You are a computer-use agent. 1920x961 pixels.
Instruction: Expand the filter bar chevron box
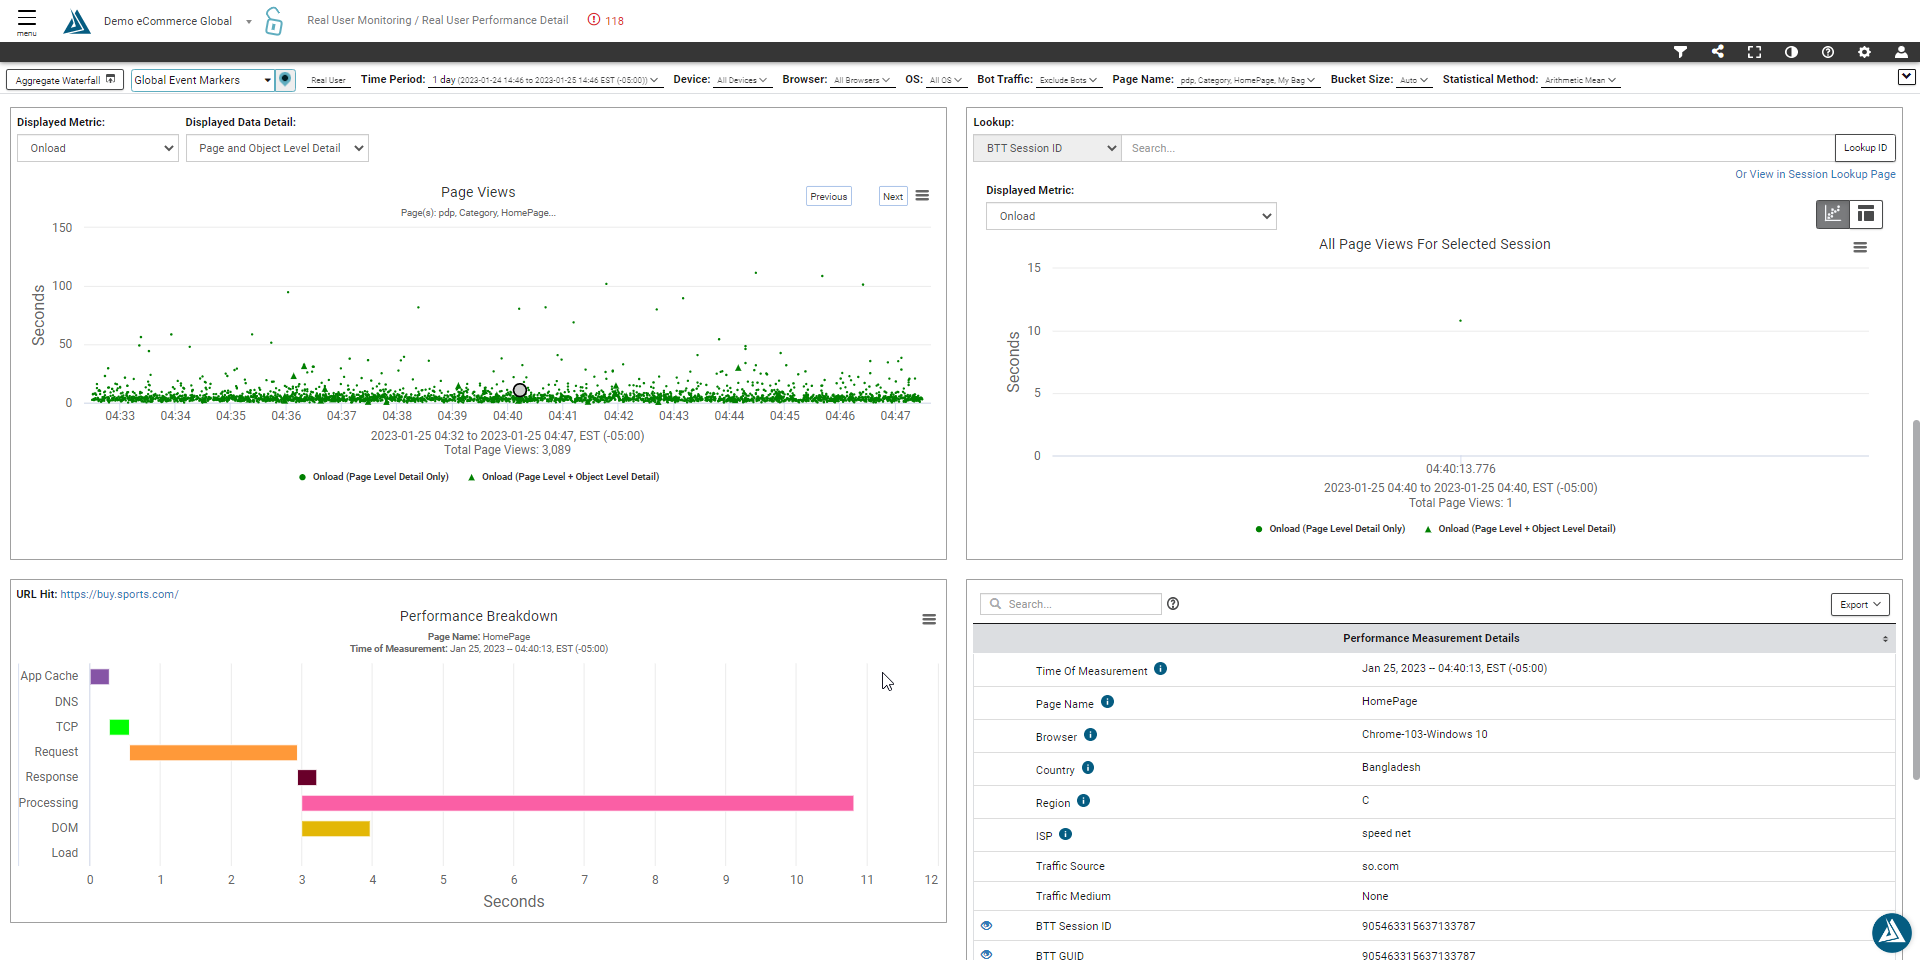tap(1906, 77)
